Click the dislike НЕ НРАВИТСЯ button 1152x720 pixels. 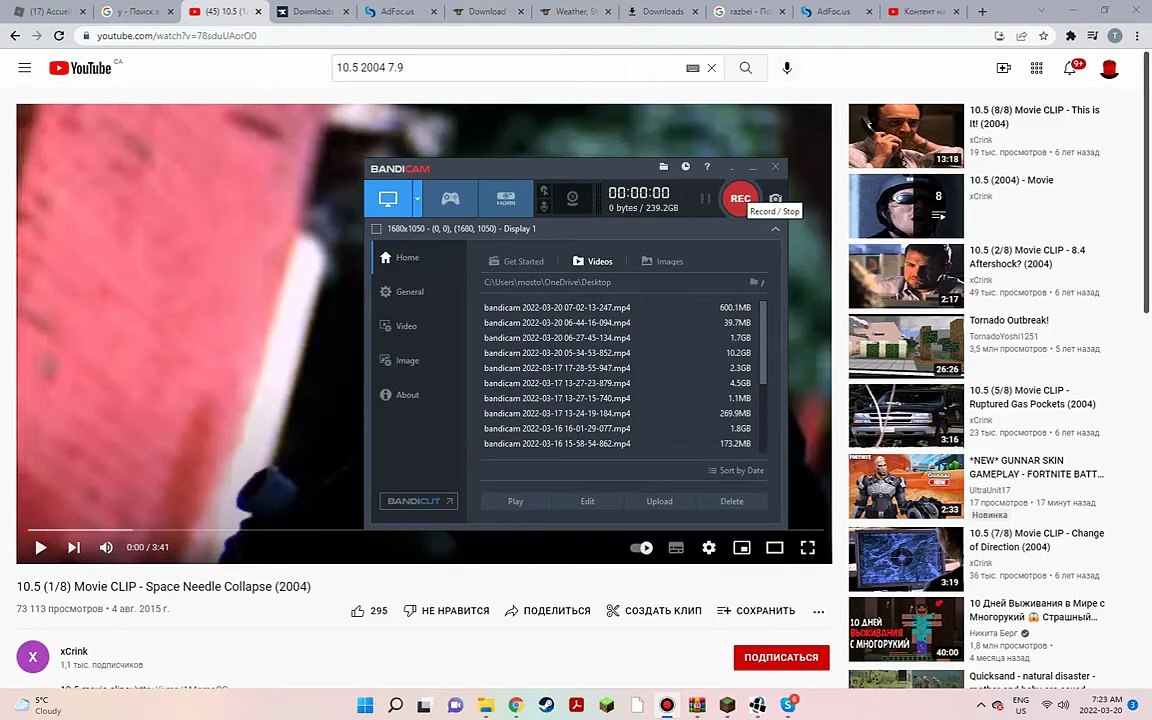click(x=446, y=611)
